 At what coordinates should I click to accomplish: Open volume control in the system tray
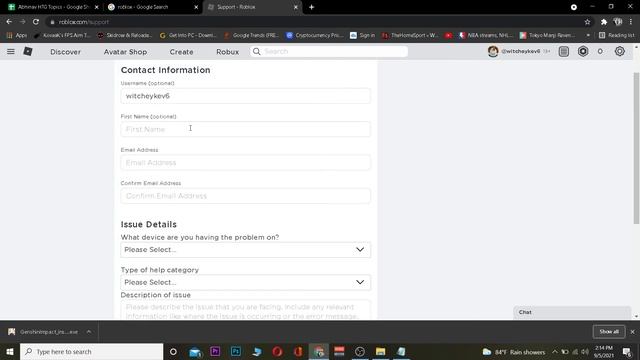tap(585, 351)
